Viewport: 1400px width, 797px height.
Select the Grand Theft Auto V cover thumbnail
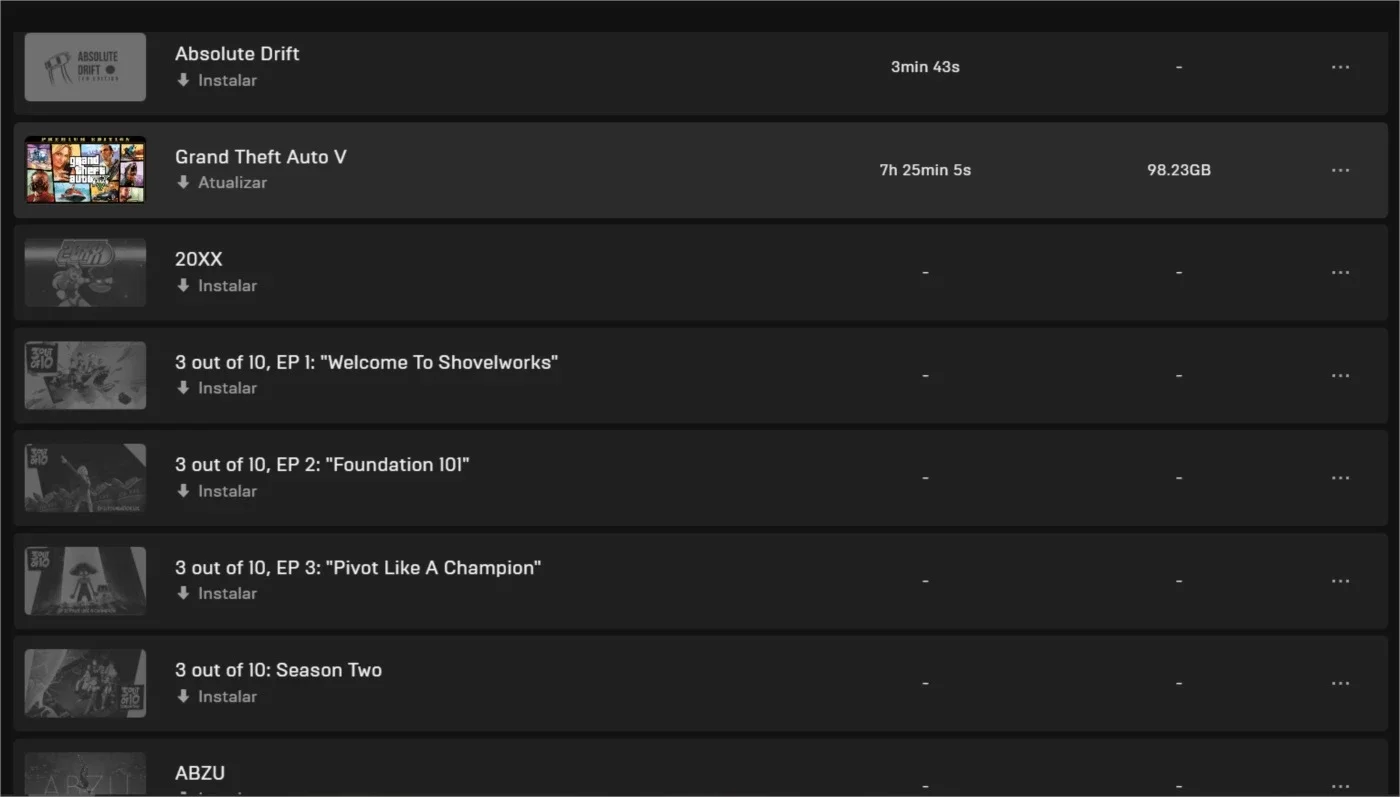coord(85,170)
